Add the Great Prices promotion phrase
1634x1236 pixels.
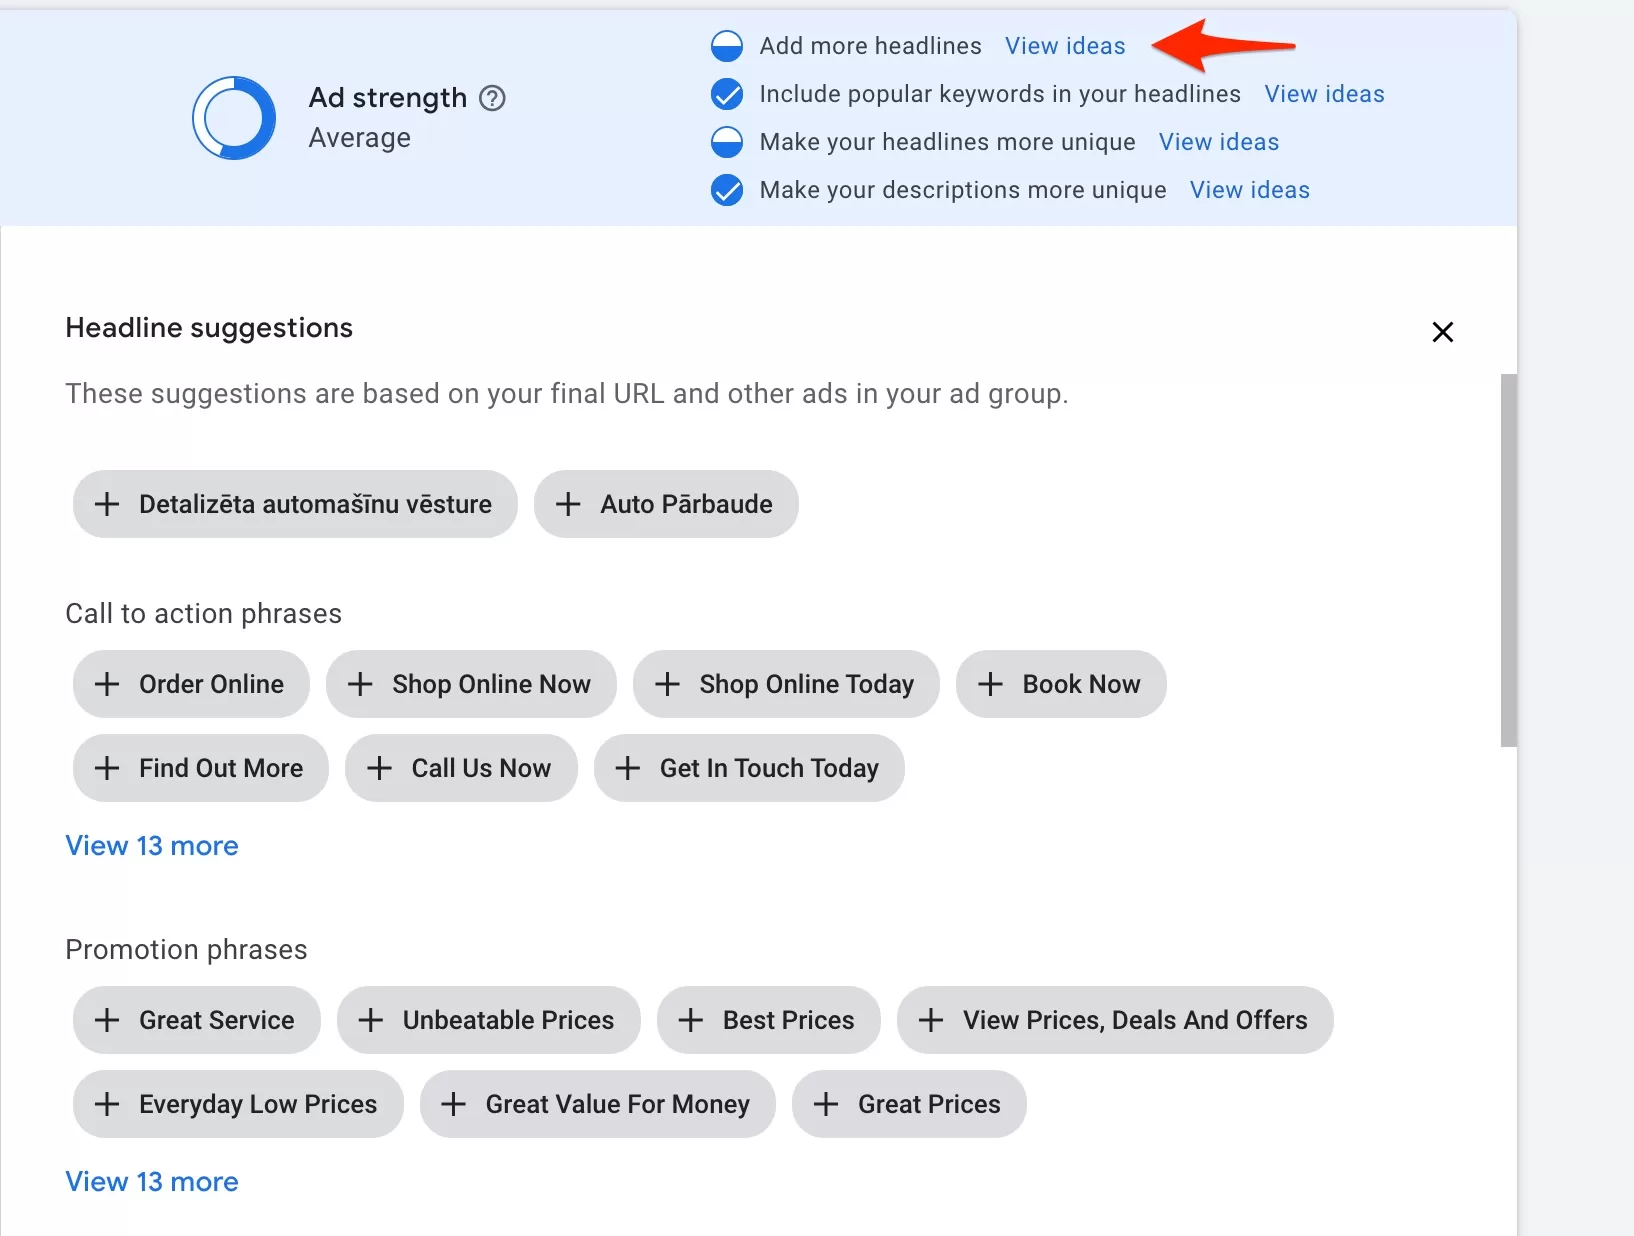click(909, 1104)
